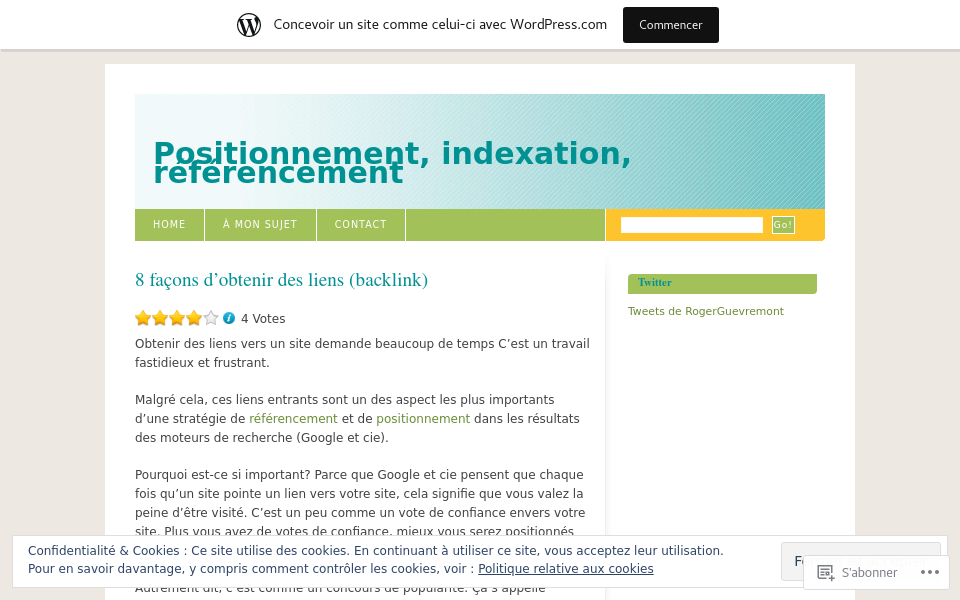Open the HOME menu item
The height and width of the screenshot is (600, 960).
coord(169,224)
